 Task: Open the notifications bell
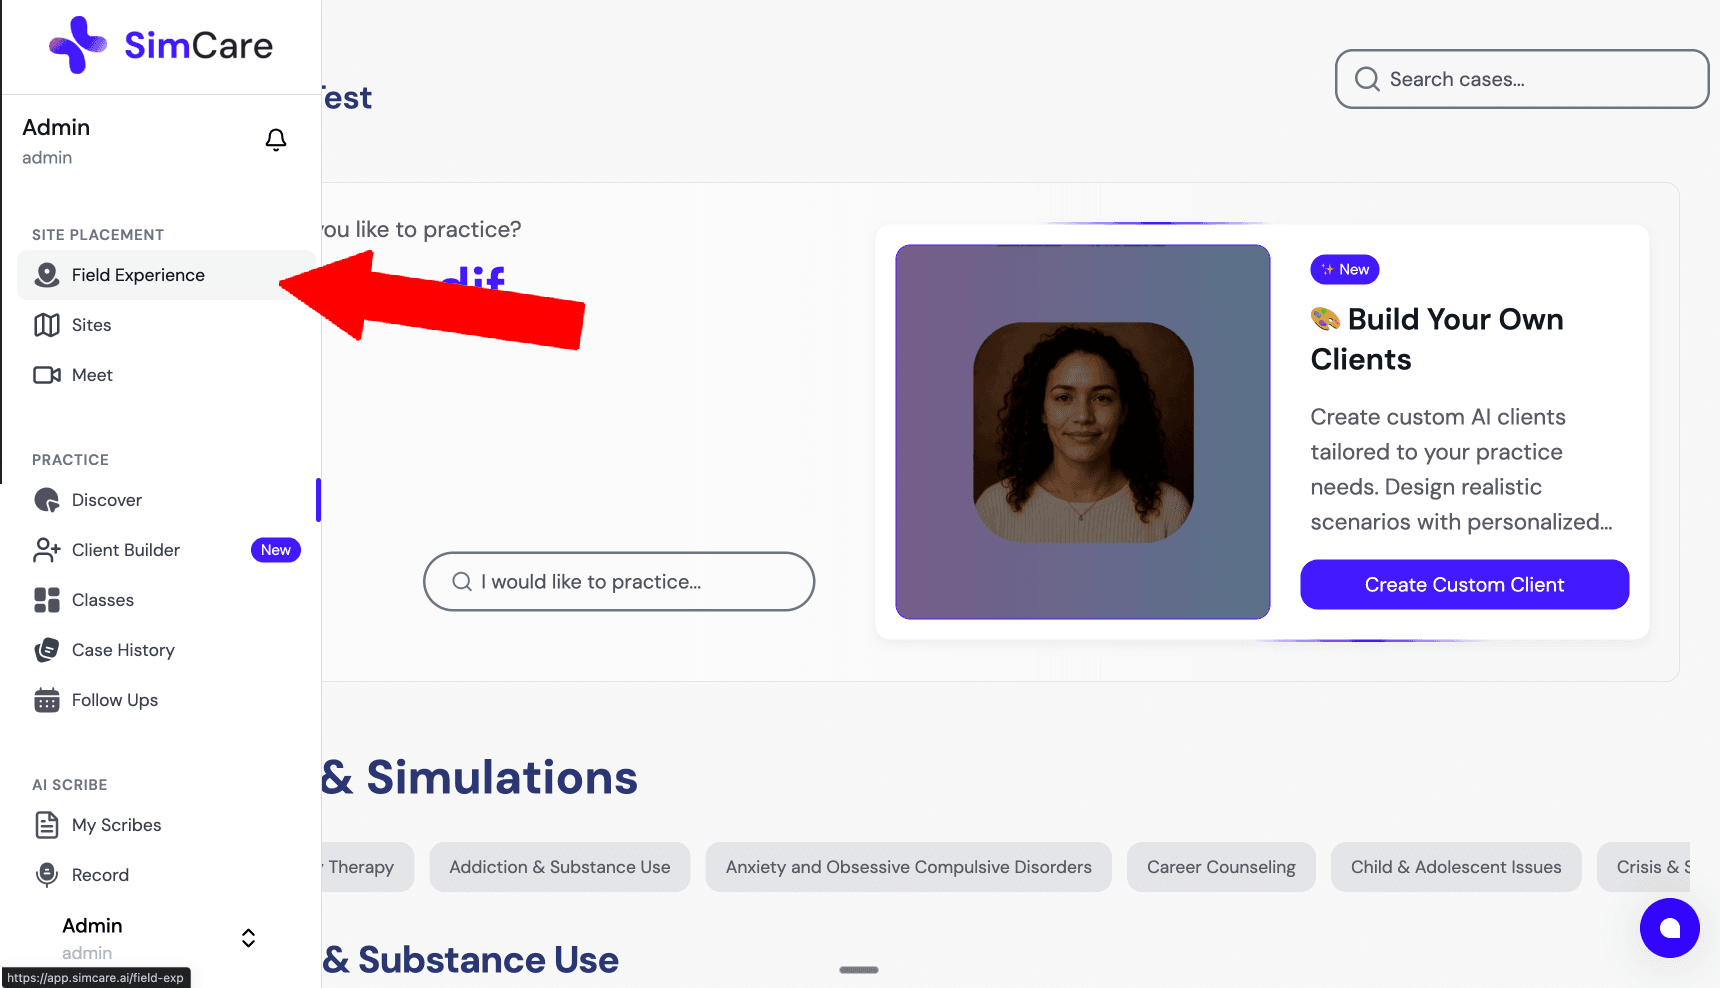point(276,139)
